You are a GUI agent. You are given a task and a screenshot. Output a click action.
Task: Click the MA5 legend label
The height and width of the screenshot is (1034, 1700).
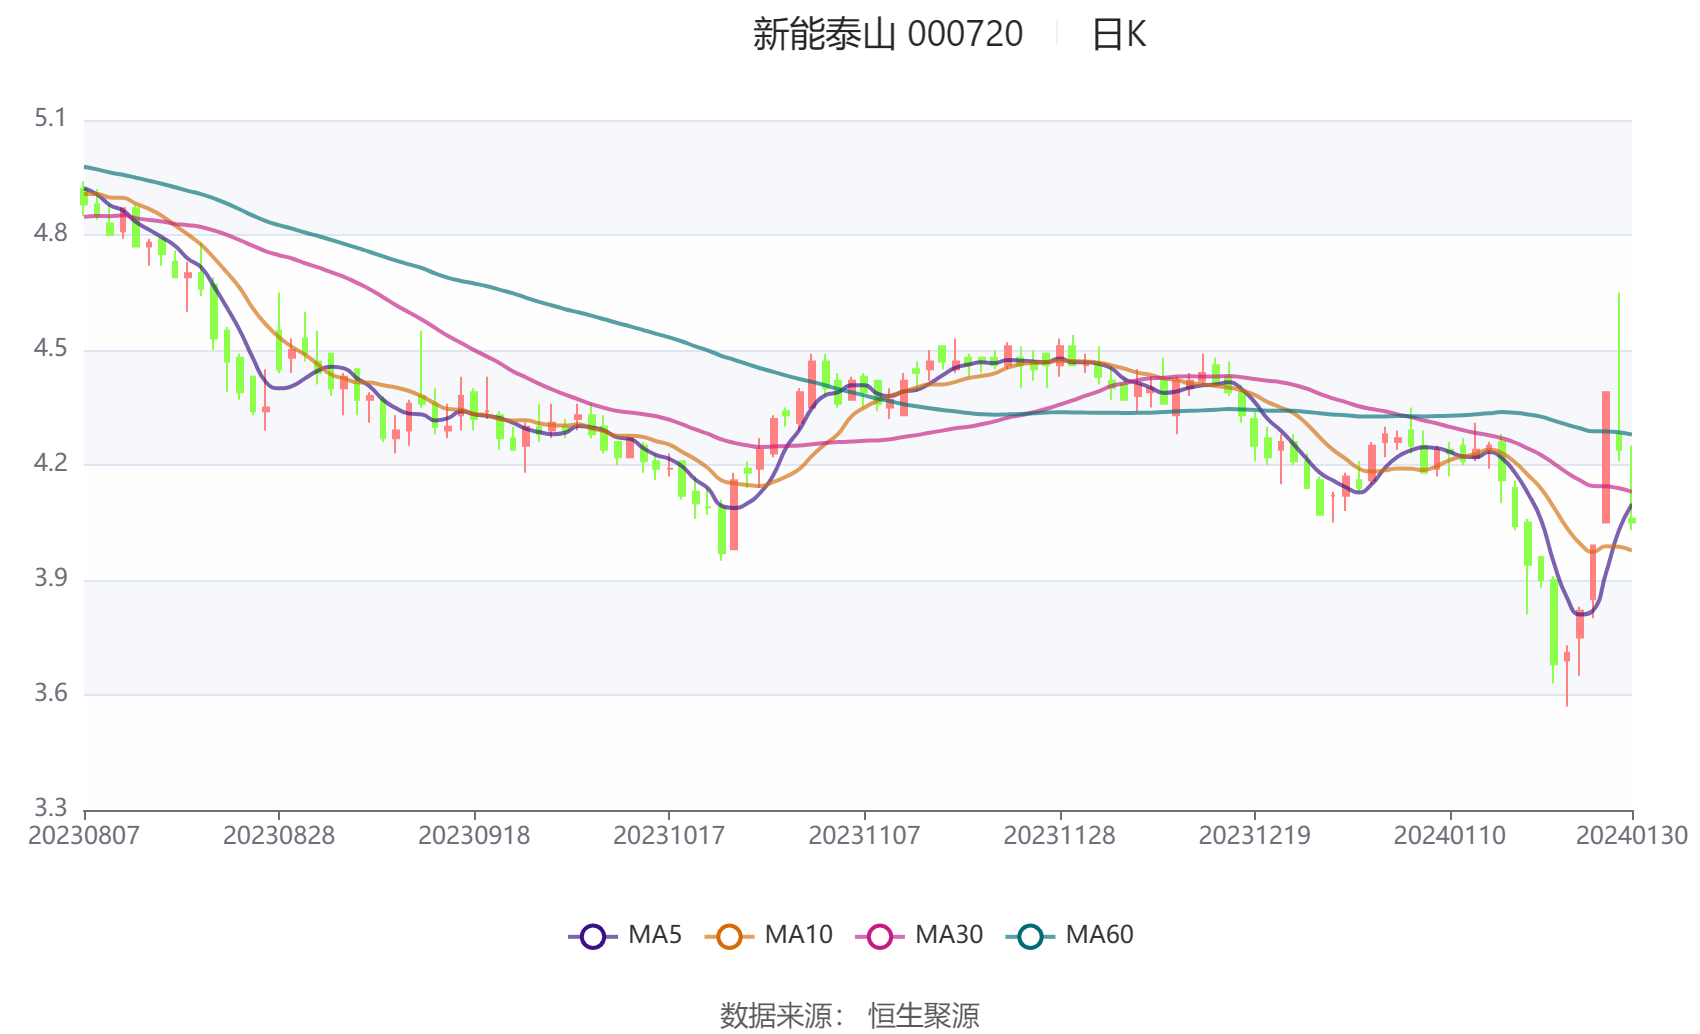655,935
